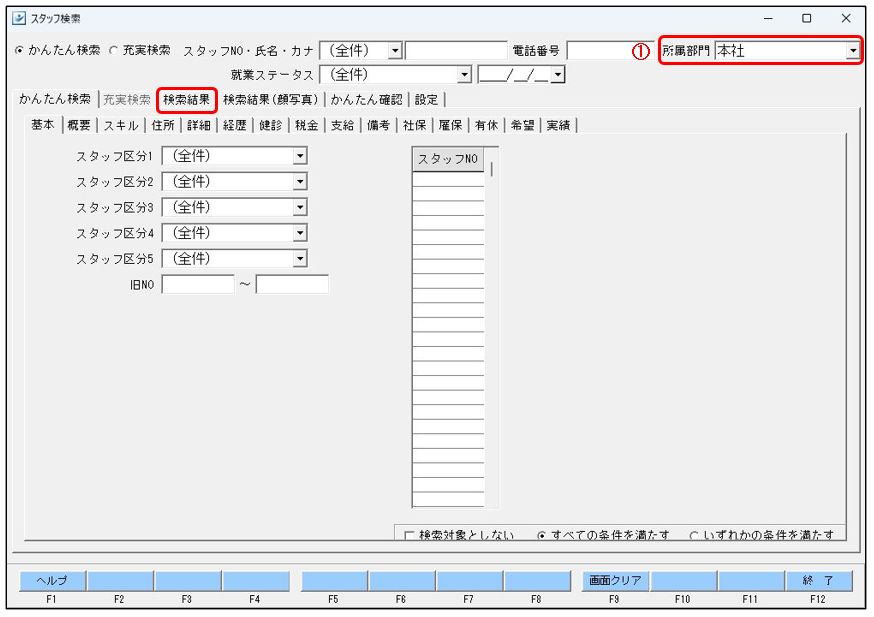Click the 就業ステータス date field
The height and width of the screenshot is (617, 874).
514,74
